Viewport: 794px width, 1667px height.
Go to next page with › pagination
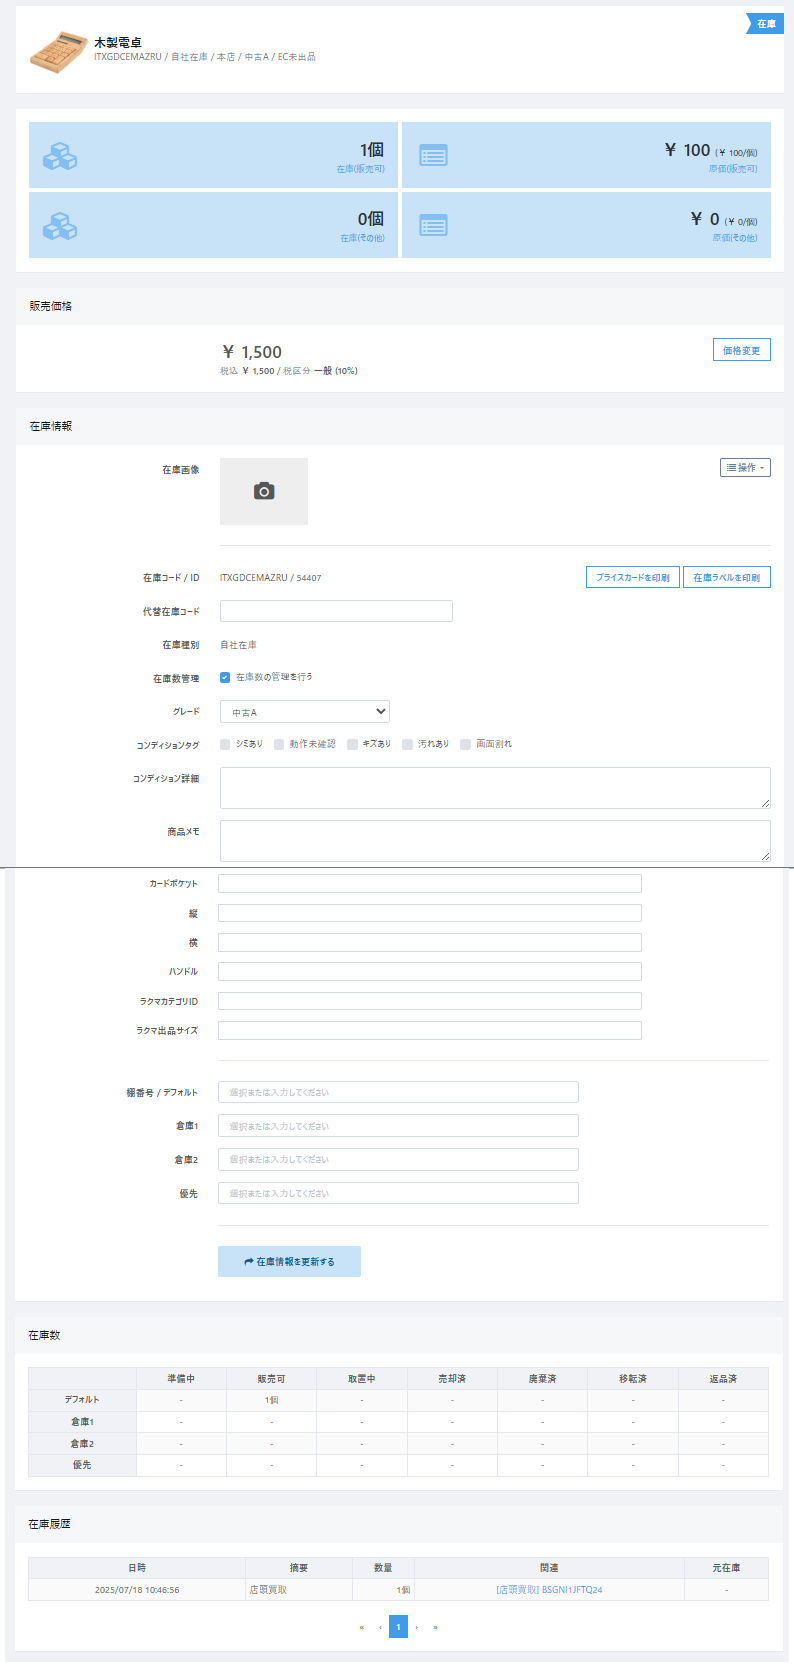click(x=417, y=1627)
